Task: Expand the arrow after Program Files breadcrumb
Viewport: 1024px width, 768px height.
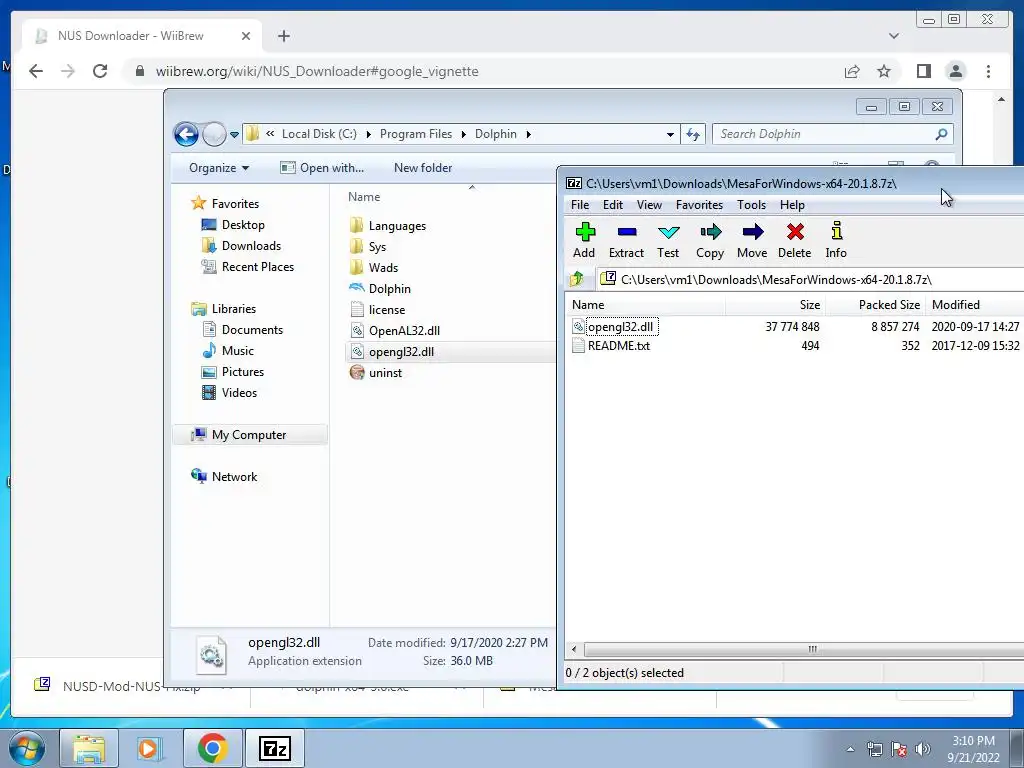Action: [x=464, y=135]
